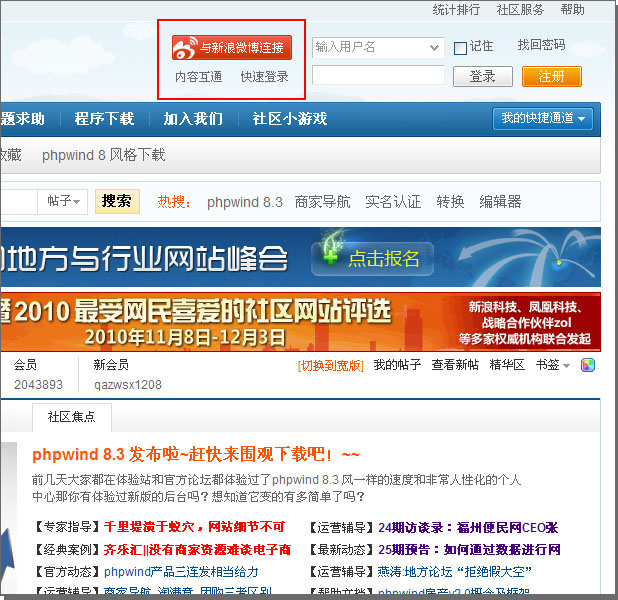Open 社区服务 in the top bar

(520, 9)
